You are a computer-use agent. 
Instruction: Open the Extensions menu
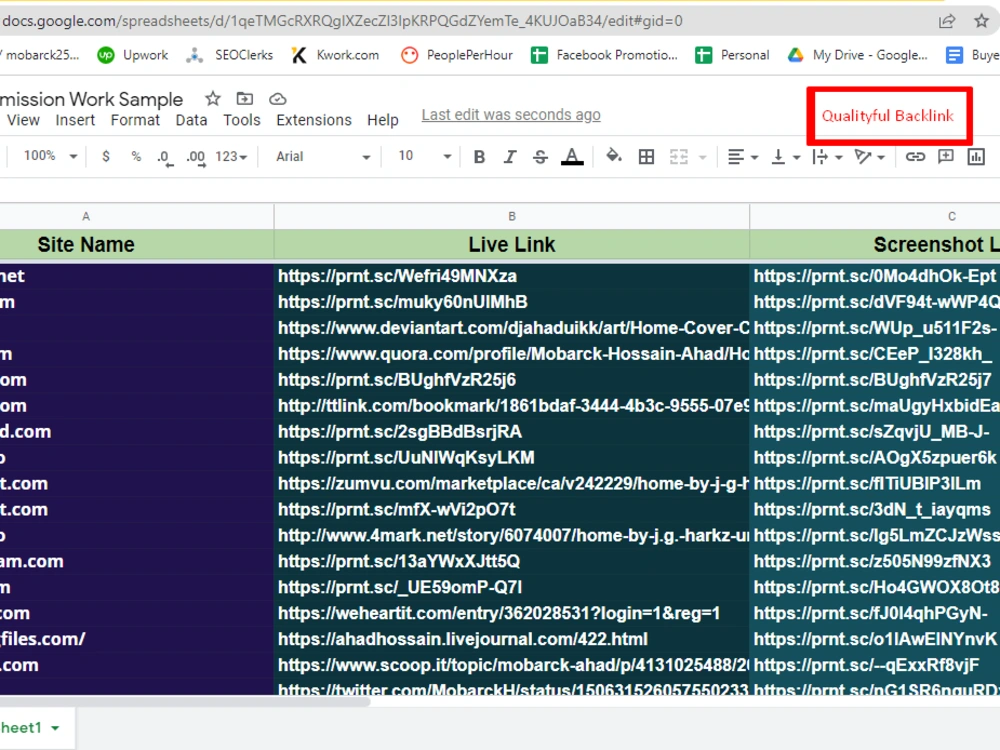pyautogui.click(x=314, y=120)
